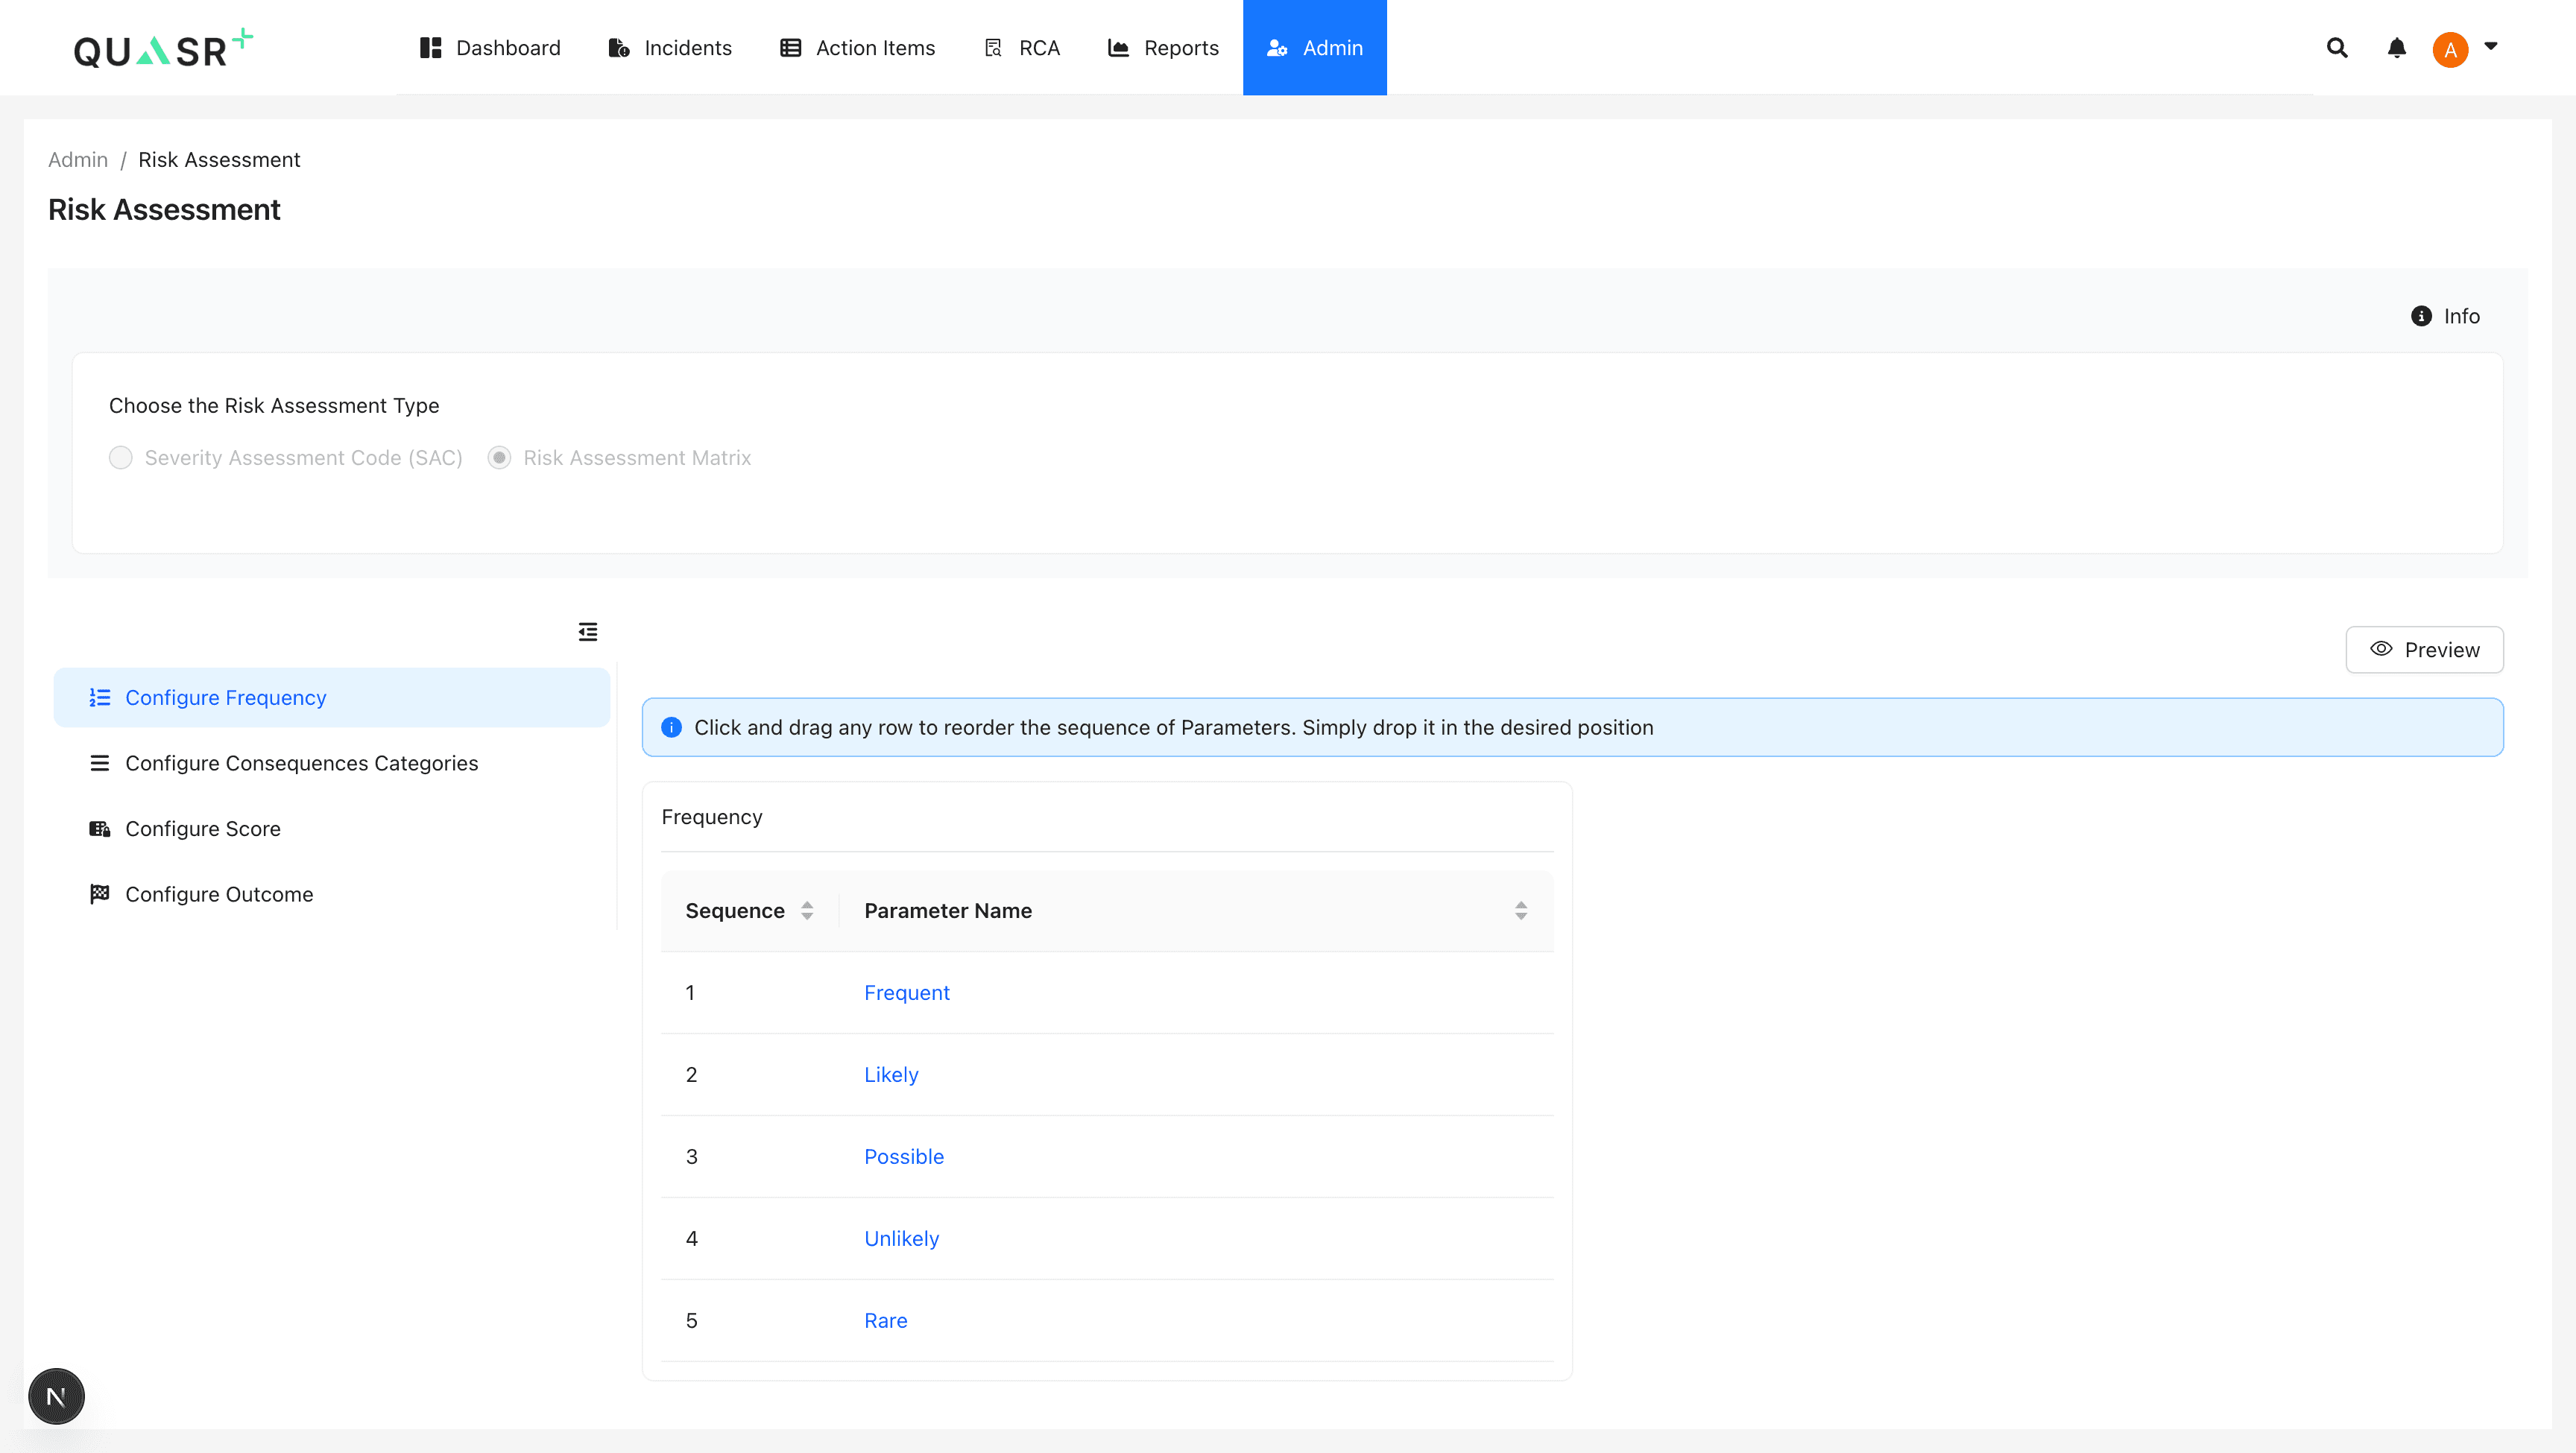Sort by Parameter Name column arrows
This screenshot has height=1453, width=2576.
point(1520,910)
